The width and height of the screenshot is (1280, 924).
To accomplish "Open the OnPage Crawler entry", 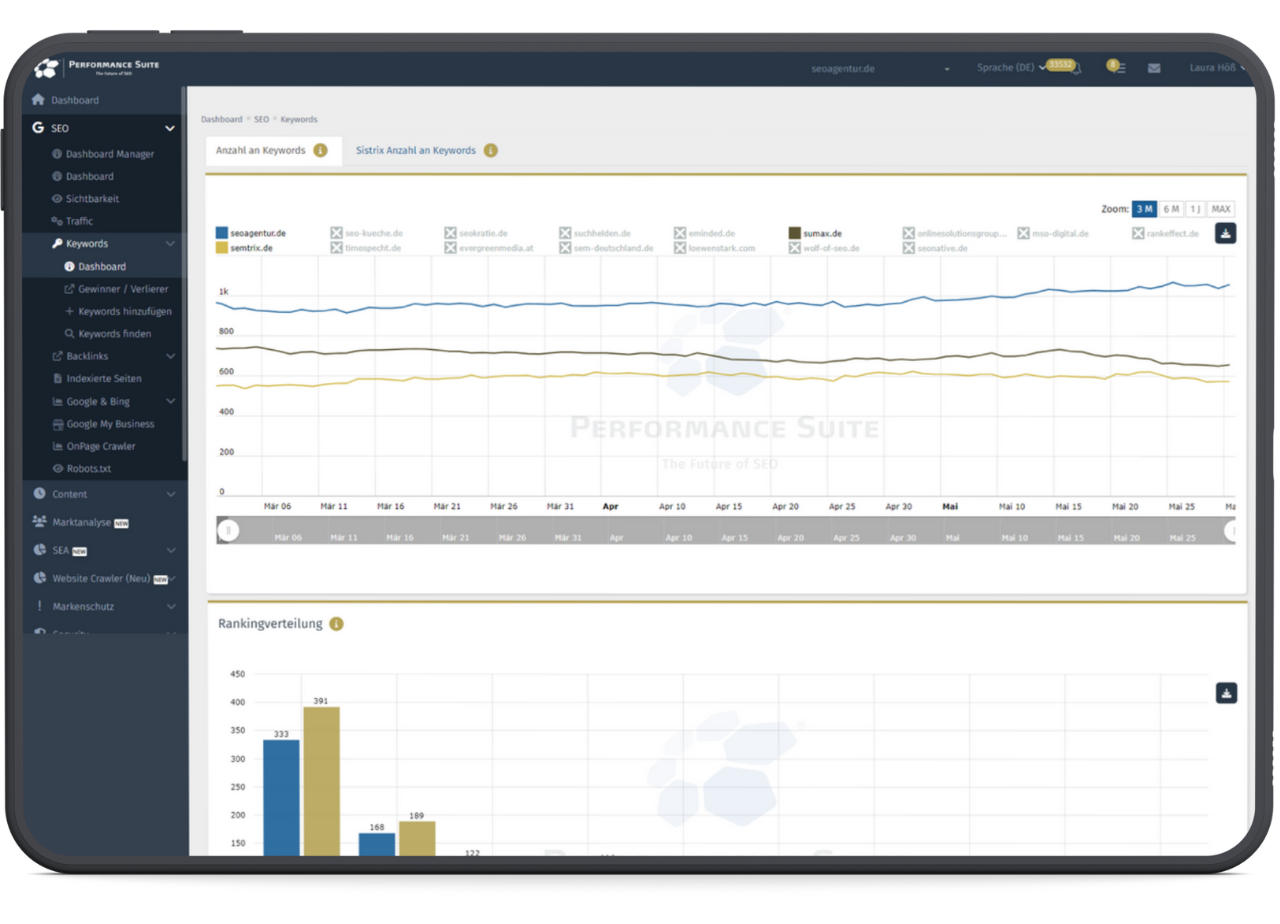I will (x=93, y=446).
